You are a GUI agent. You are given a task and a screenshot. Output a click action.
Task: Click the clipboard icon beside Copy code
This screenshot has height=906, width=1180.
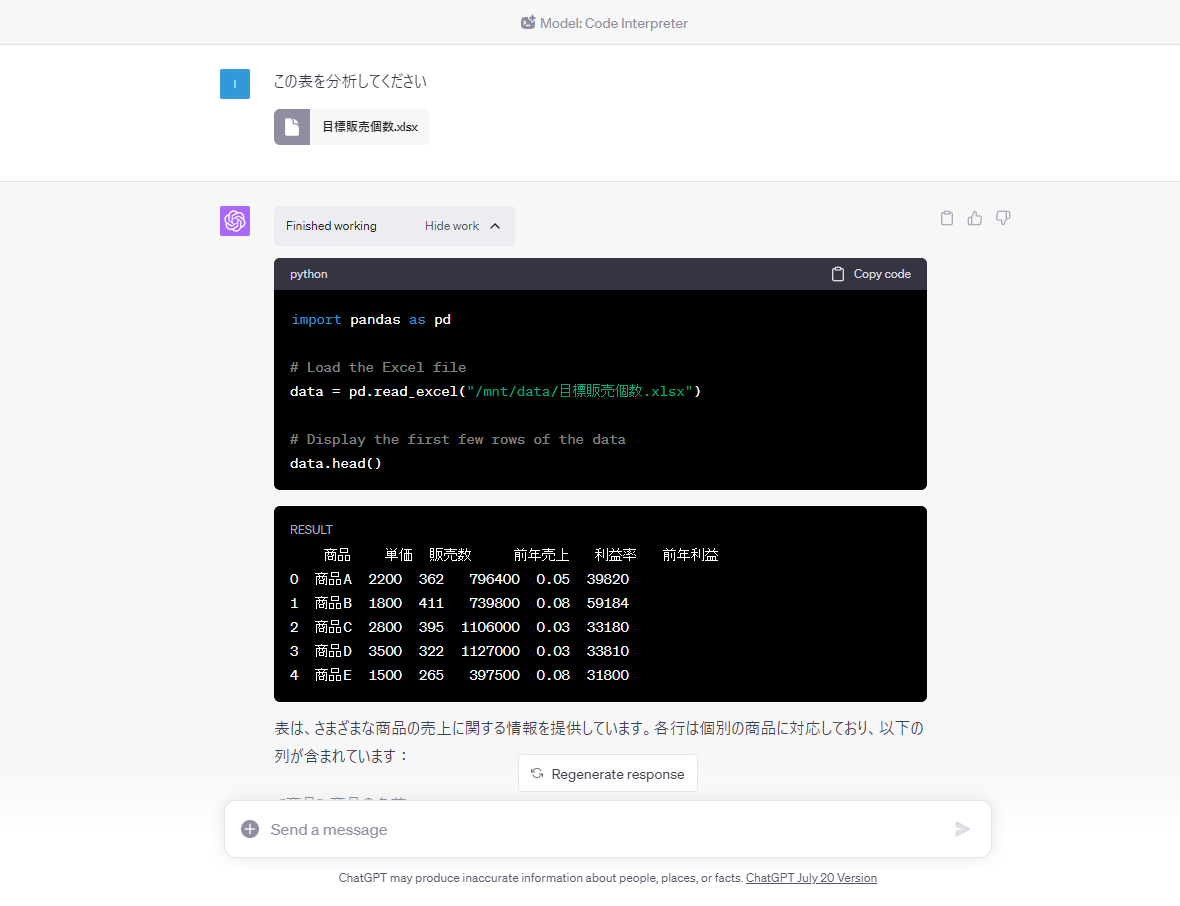click(838, 273)
